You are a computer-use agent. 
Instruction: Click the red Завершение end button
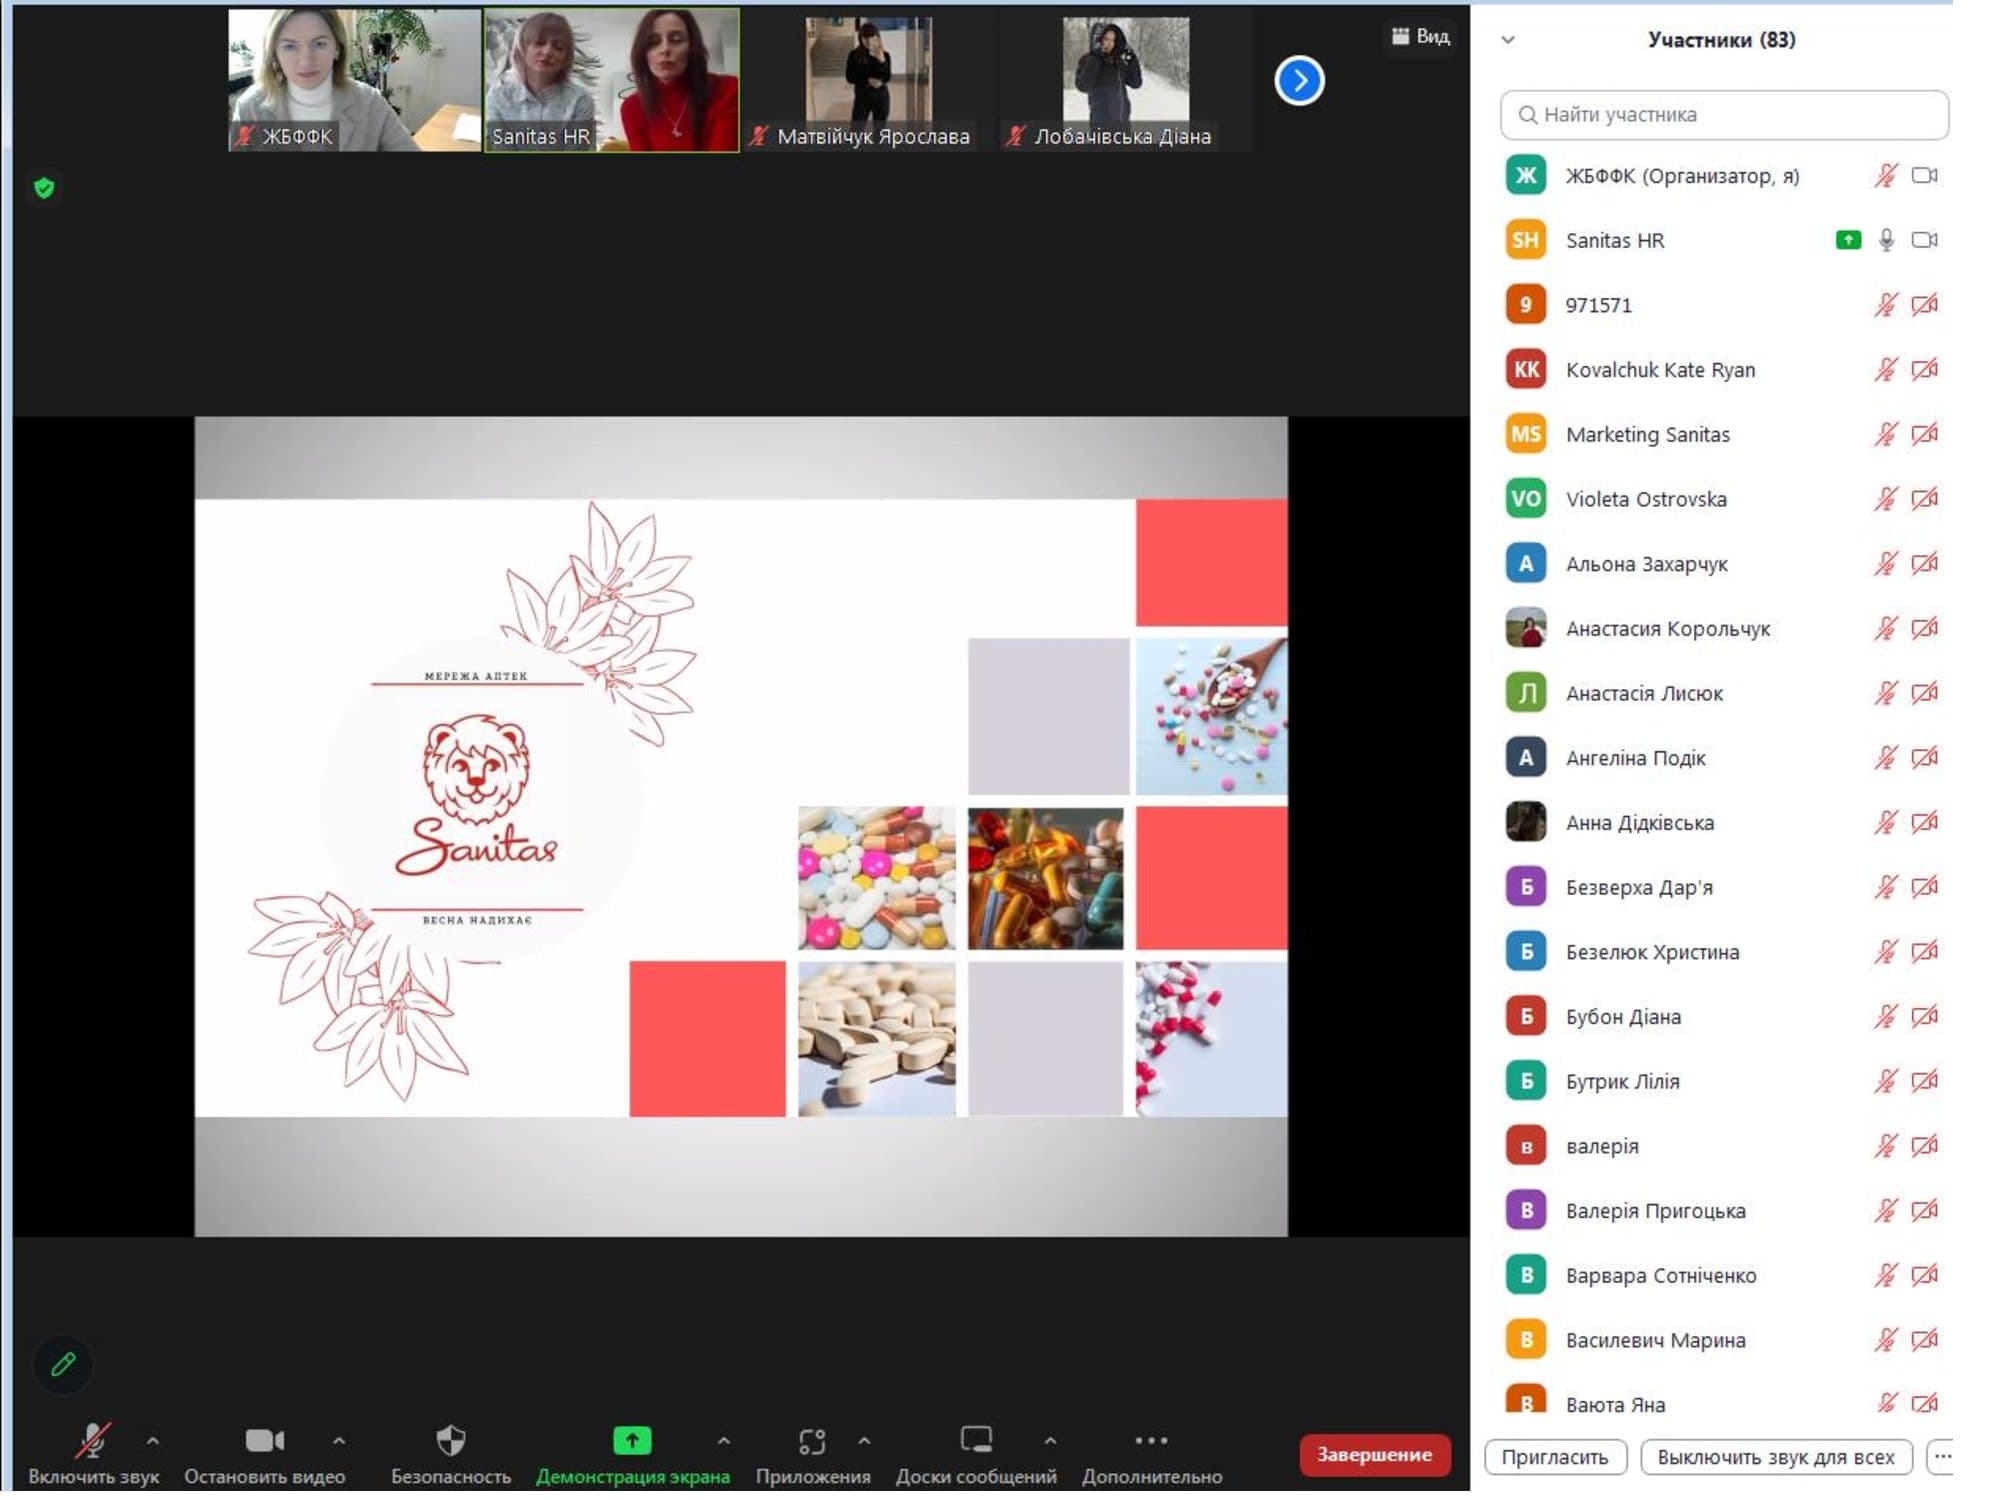1374,1455
